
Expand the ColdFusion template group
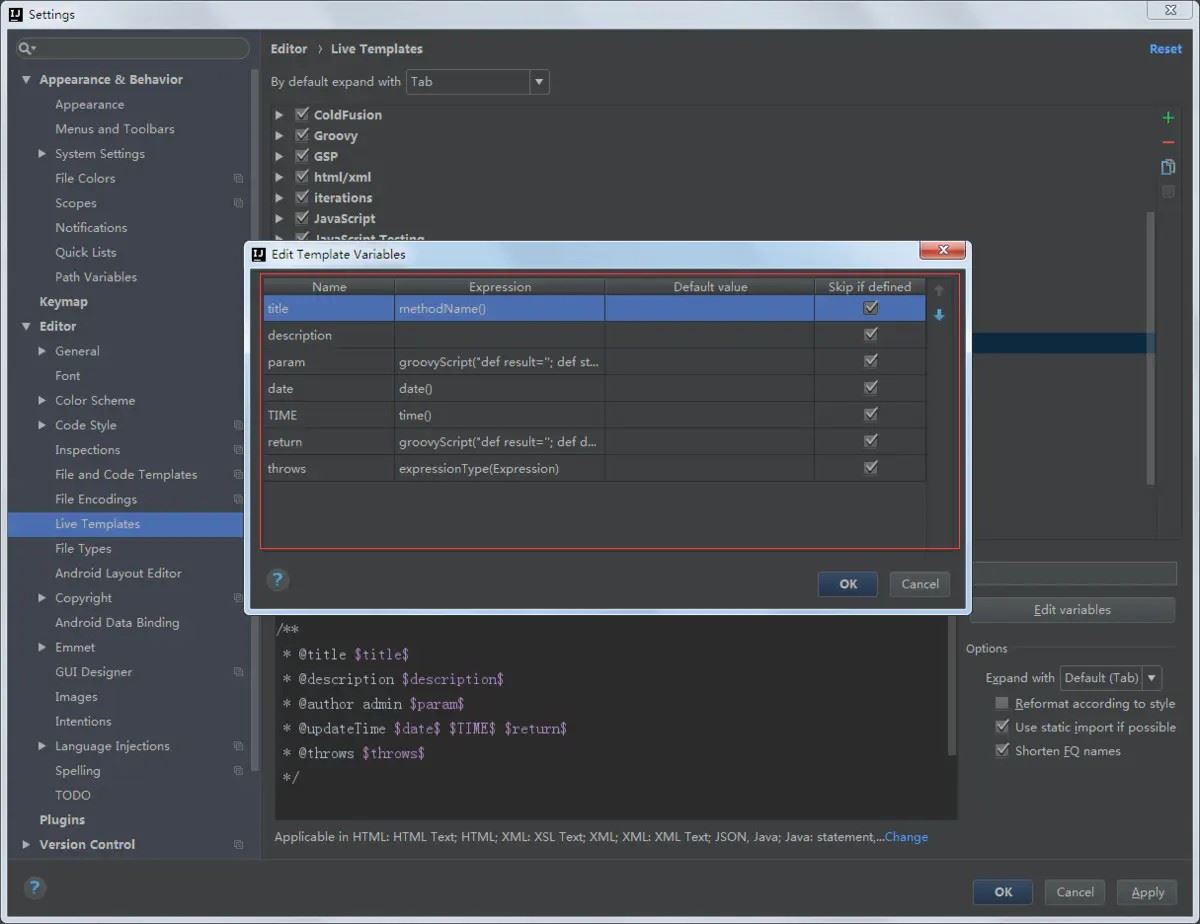pos(279,115)
